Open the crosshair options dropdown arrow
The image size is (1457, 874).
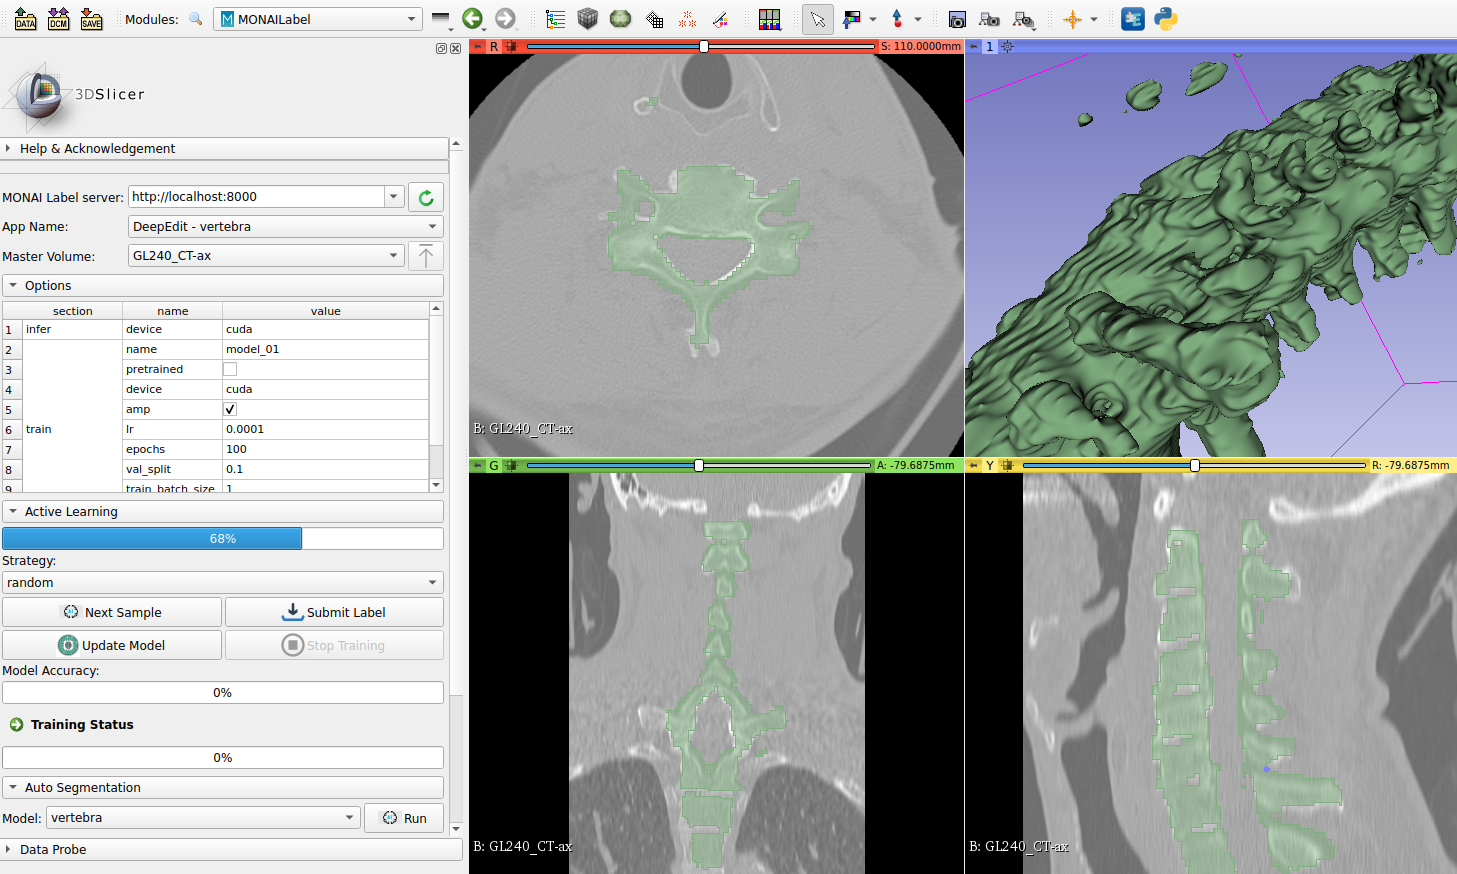coord(1094,19)
